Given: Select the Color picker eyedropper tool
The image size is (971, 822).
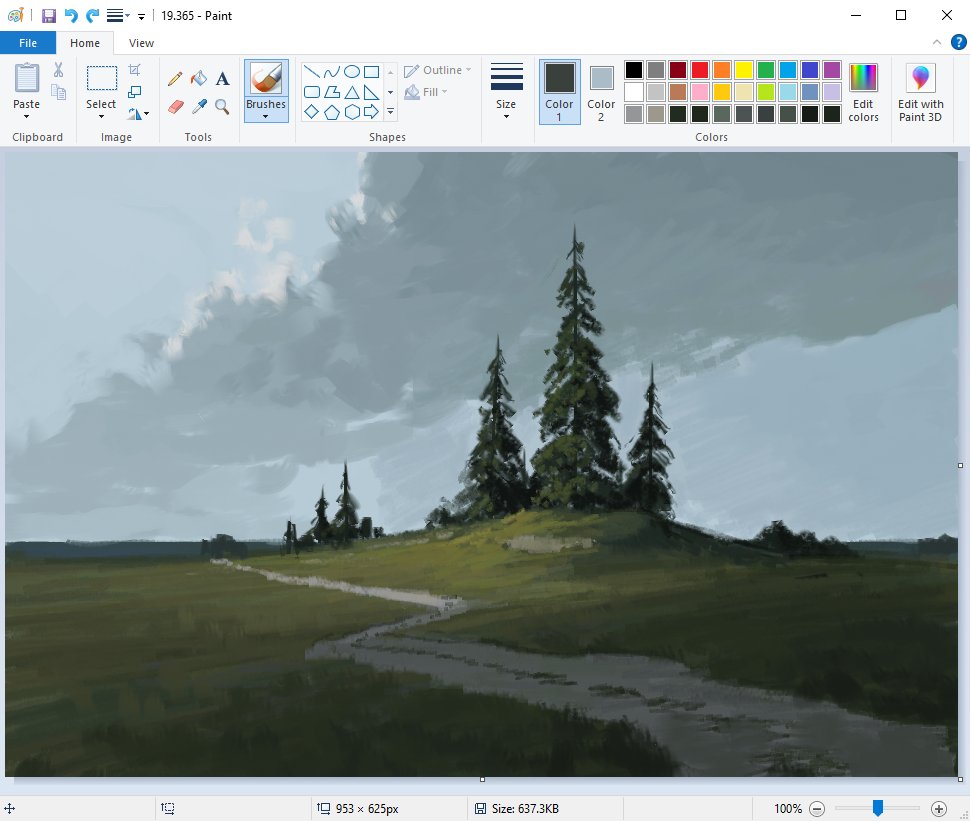Looking at the screenshot, I should [x=199, y=107].
